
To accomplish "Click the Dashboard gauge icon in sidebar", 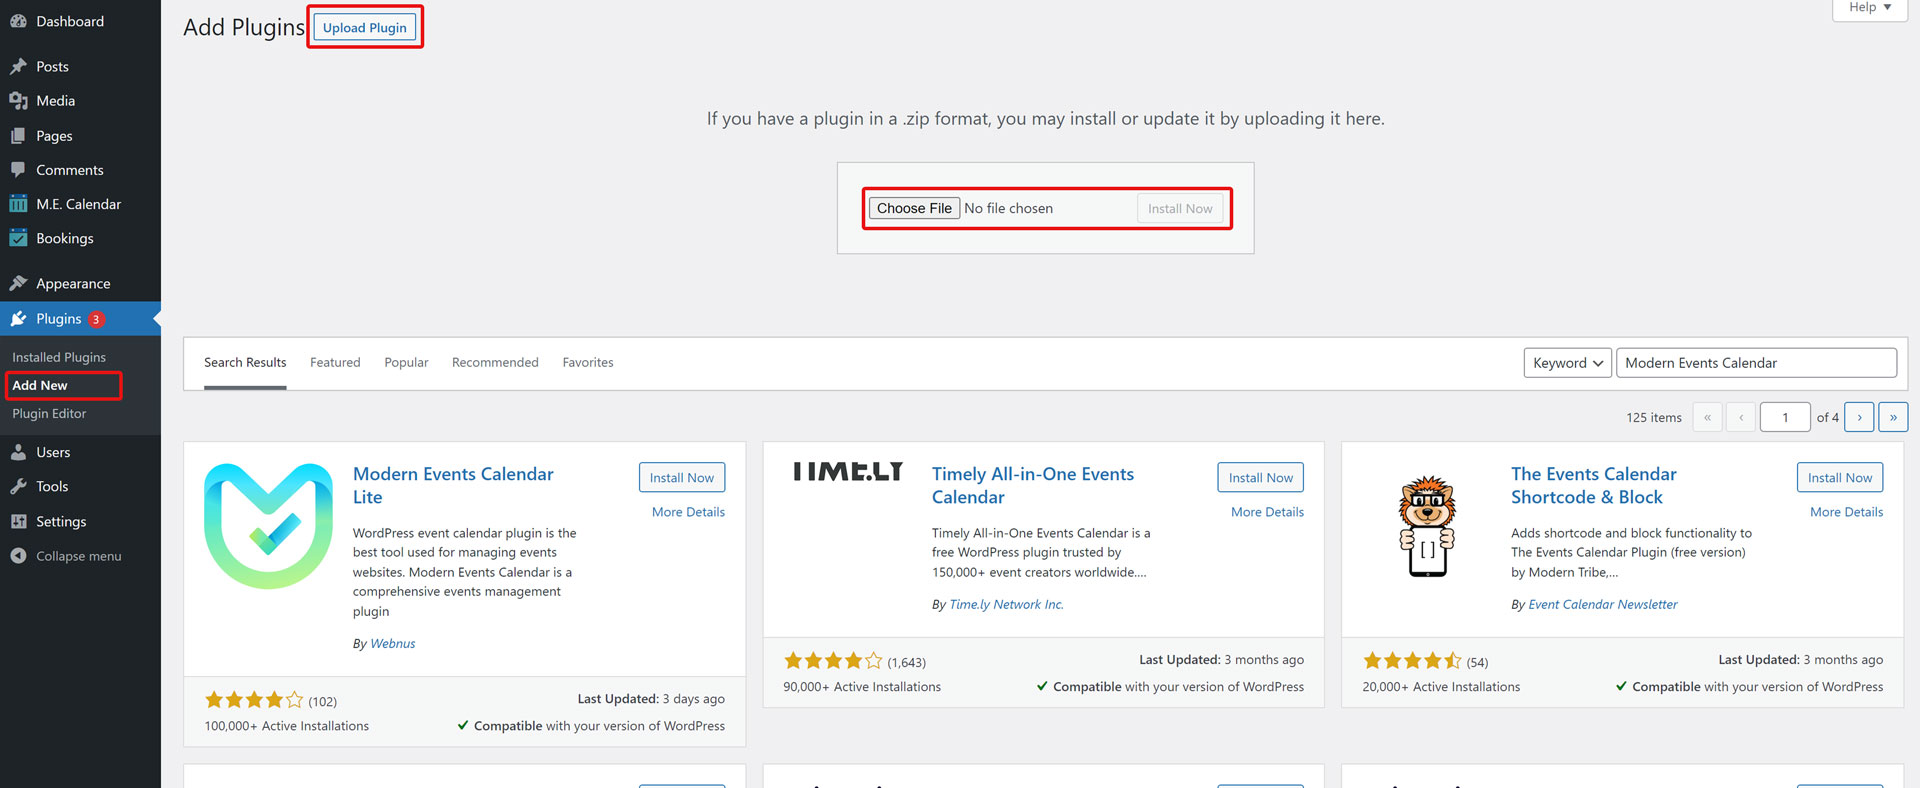I will coord(18,21).
